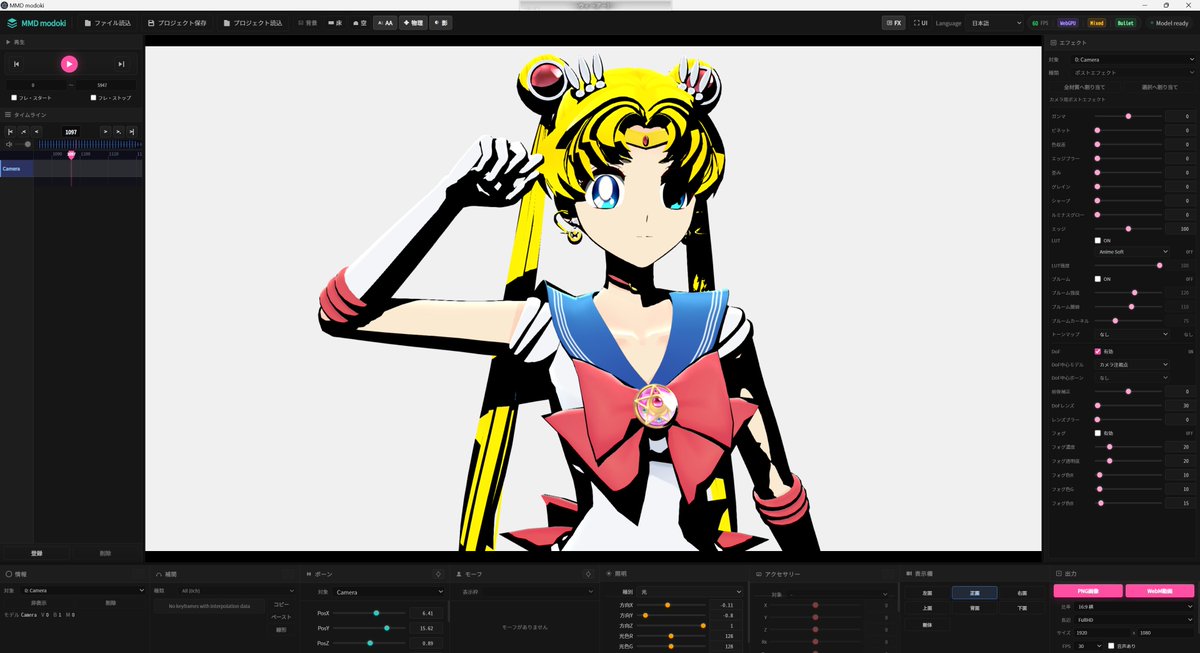
Task: Select the 正面 front view button
Action: point(974,593)
